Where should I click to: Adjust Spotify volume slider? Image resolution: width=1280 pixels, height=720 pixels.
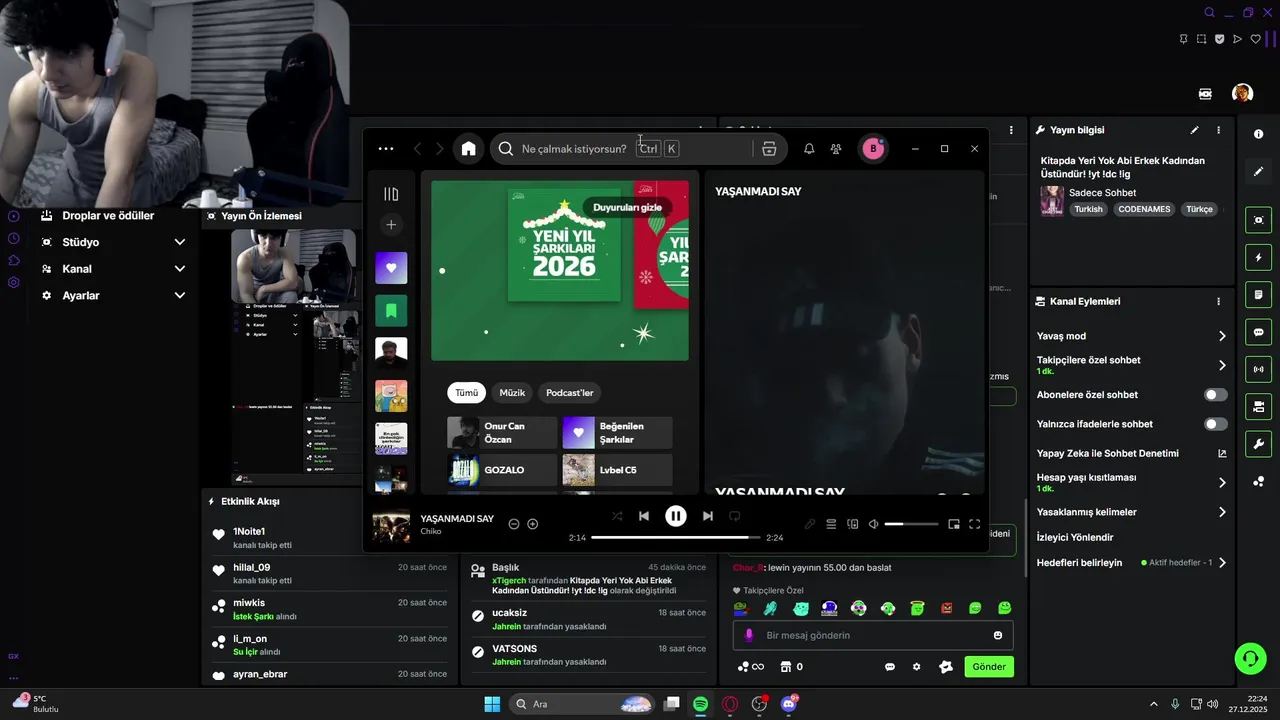[911, 524]
